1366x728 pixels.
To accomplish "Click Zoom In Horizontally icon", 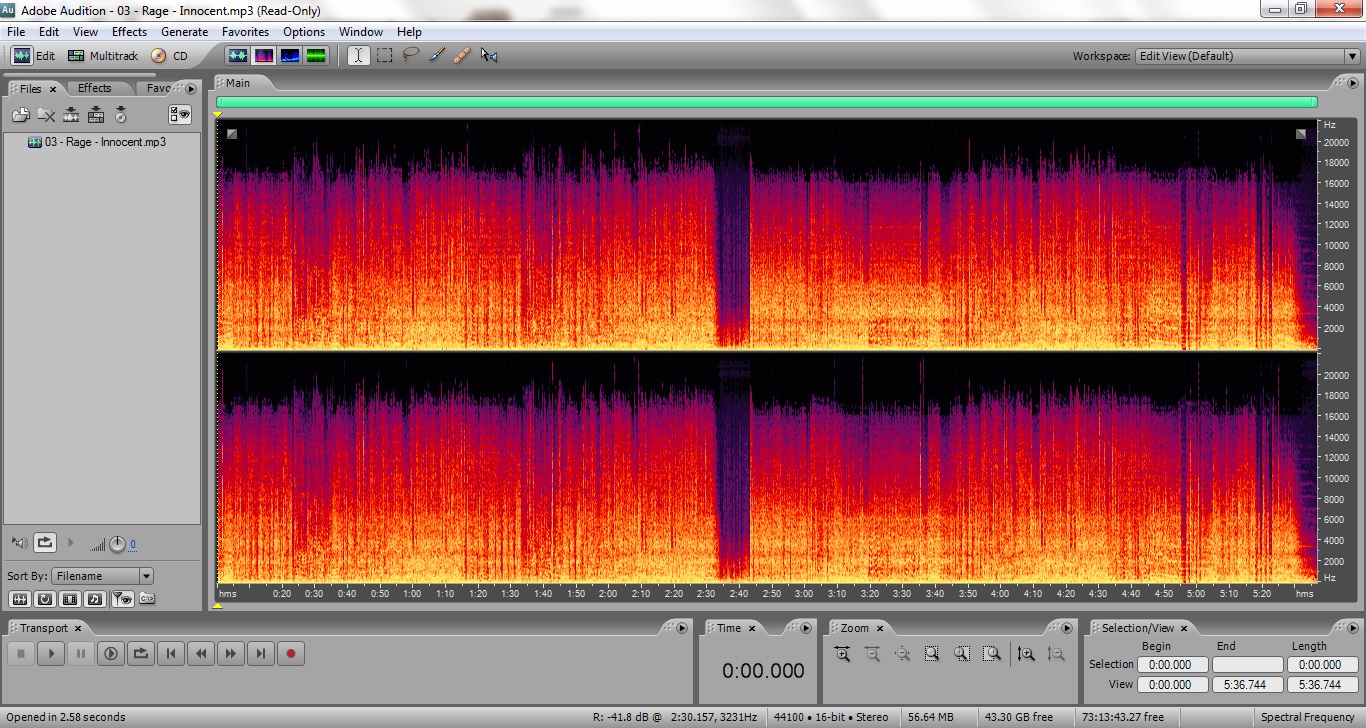I will point(843,654).
